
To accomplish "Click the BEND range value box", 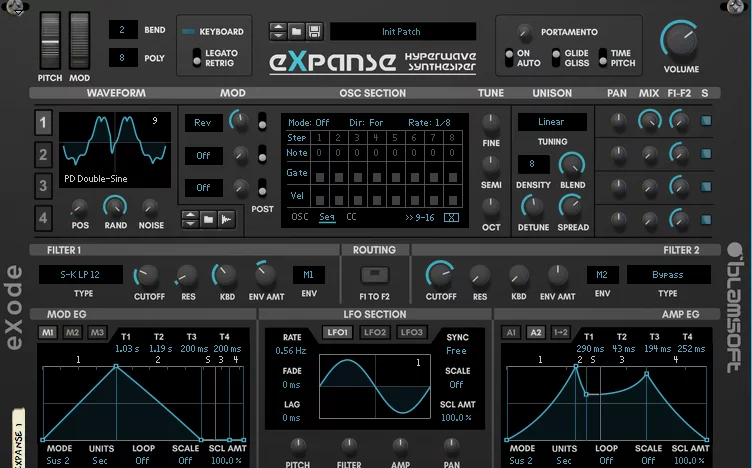I will click(123, 30).
